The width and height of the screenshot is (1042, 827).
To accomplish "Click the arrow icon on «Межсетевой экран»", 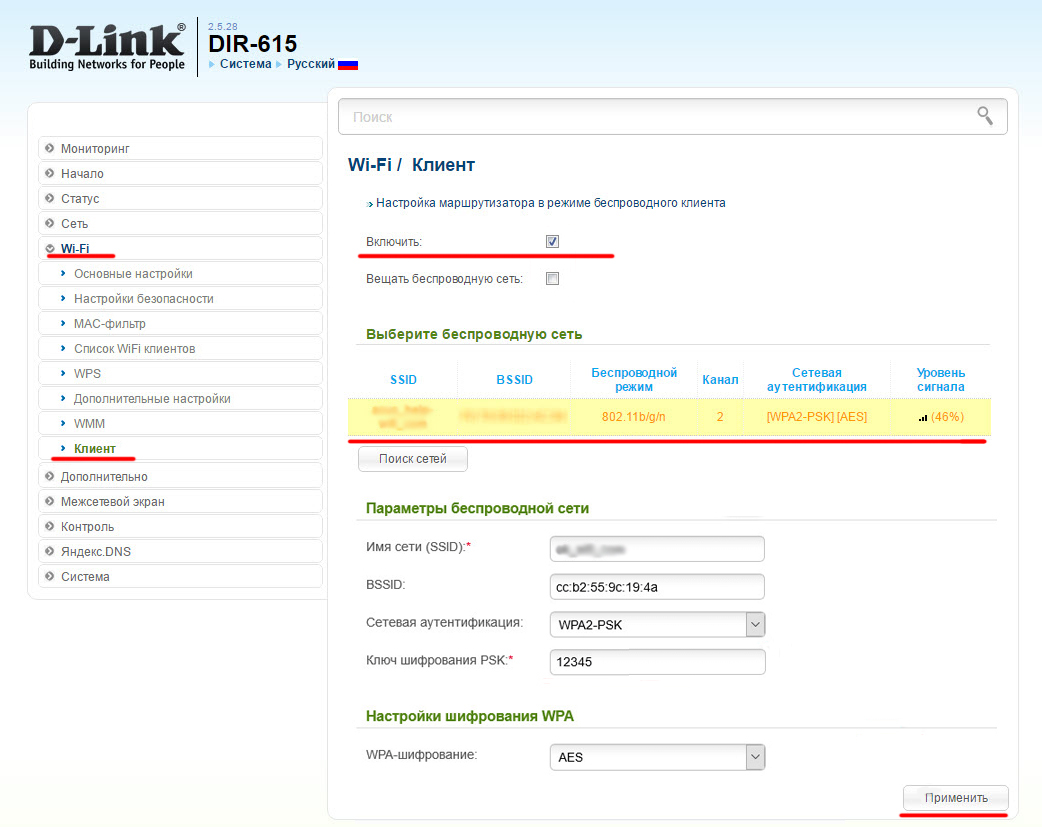I will [48, 501].
